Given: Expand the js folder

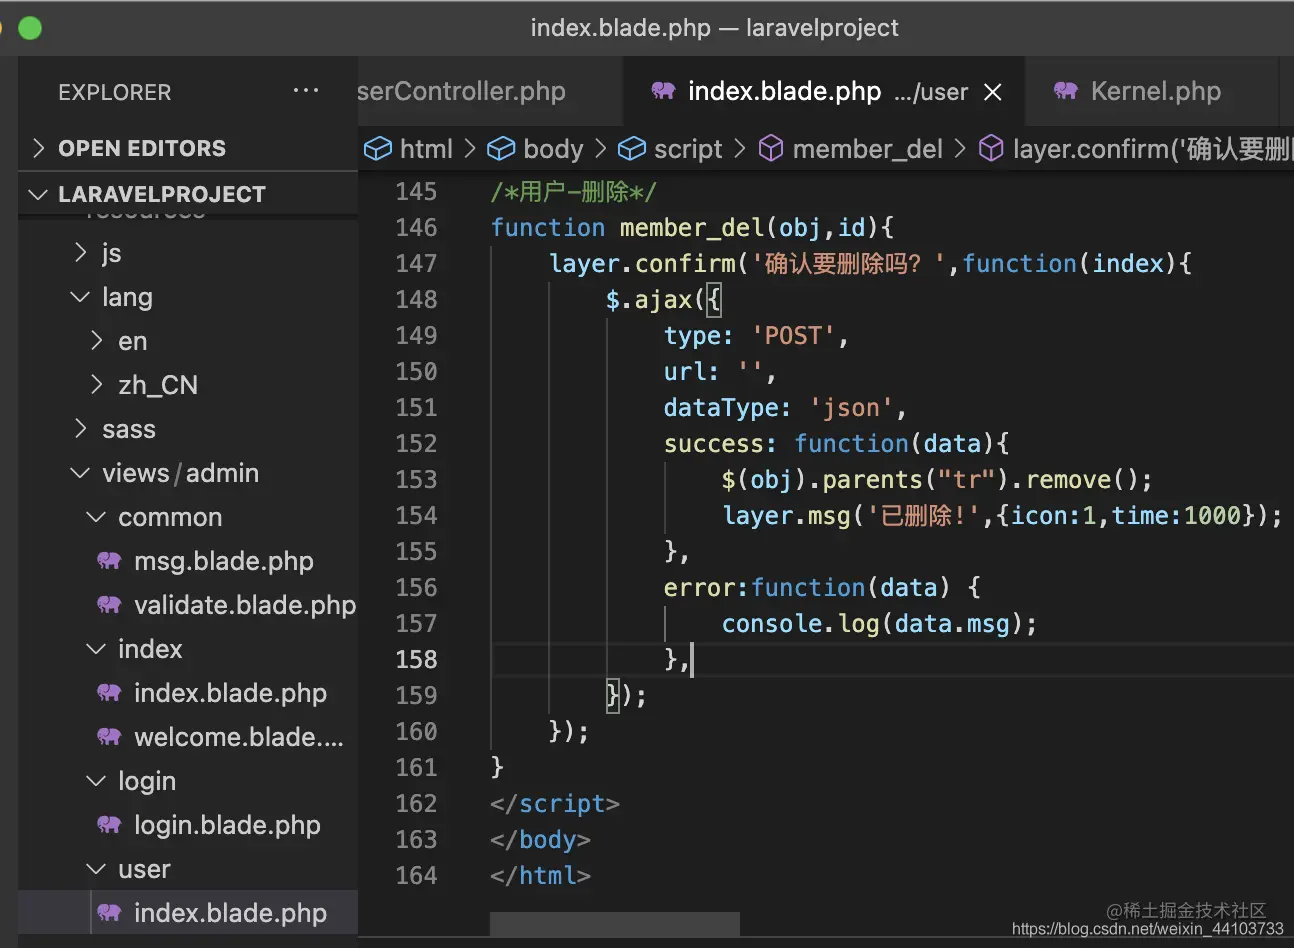Looking at the screenshot, I should [x=81, y=253].
